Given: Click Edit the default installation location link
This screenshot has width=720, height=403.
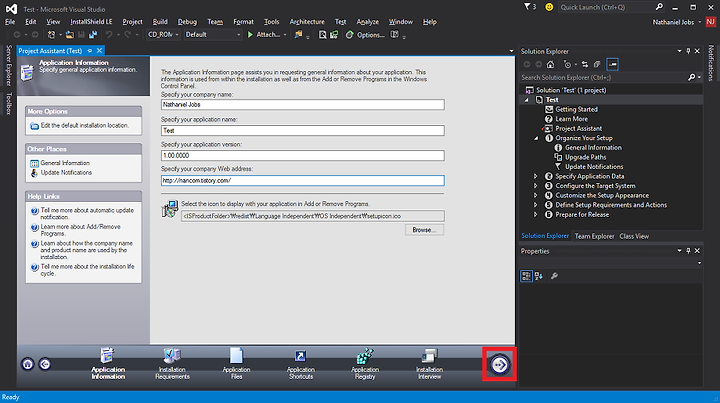Looking at the screenshot, I should (84, 125).
